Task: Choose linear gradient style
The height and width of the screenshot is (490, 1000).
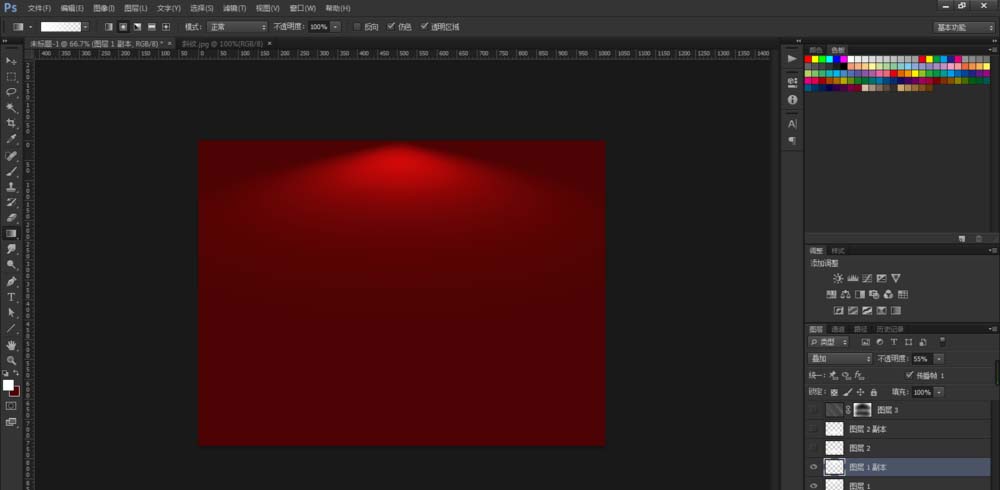Action: tap(108, 27)
